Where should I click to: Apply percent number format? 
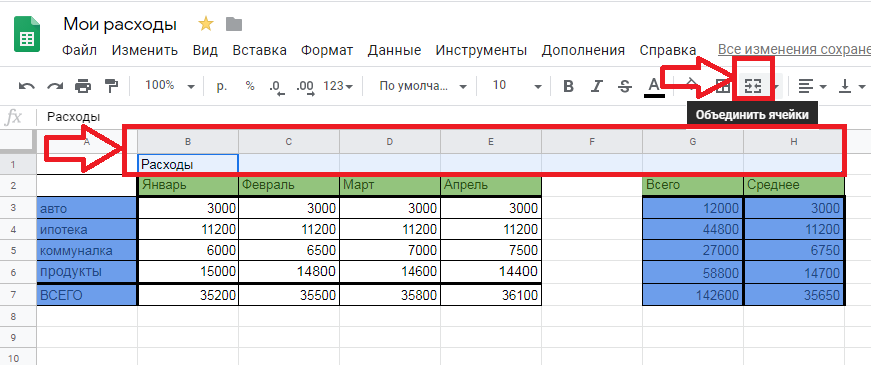click(250, 86)
